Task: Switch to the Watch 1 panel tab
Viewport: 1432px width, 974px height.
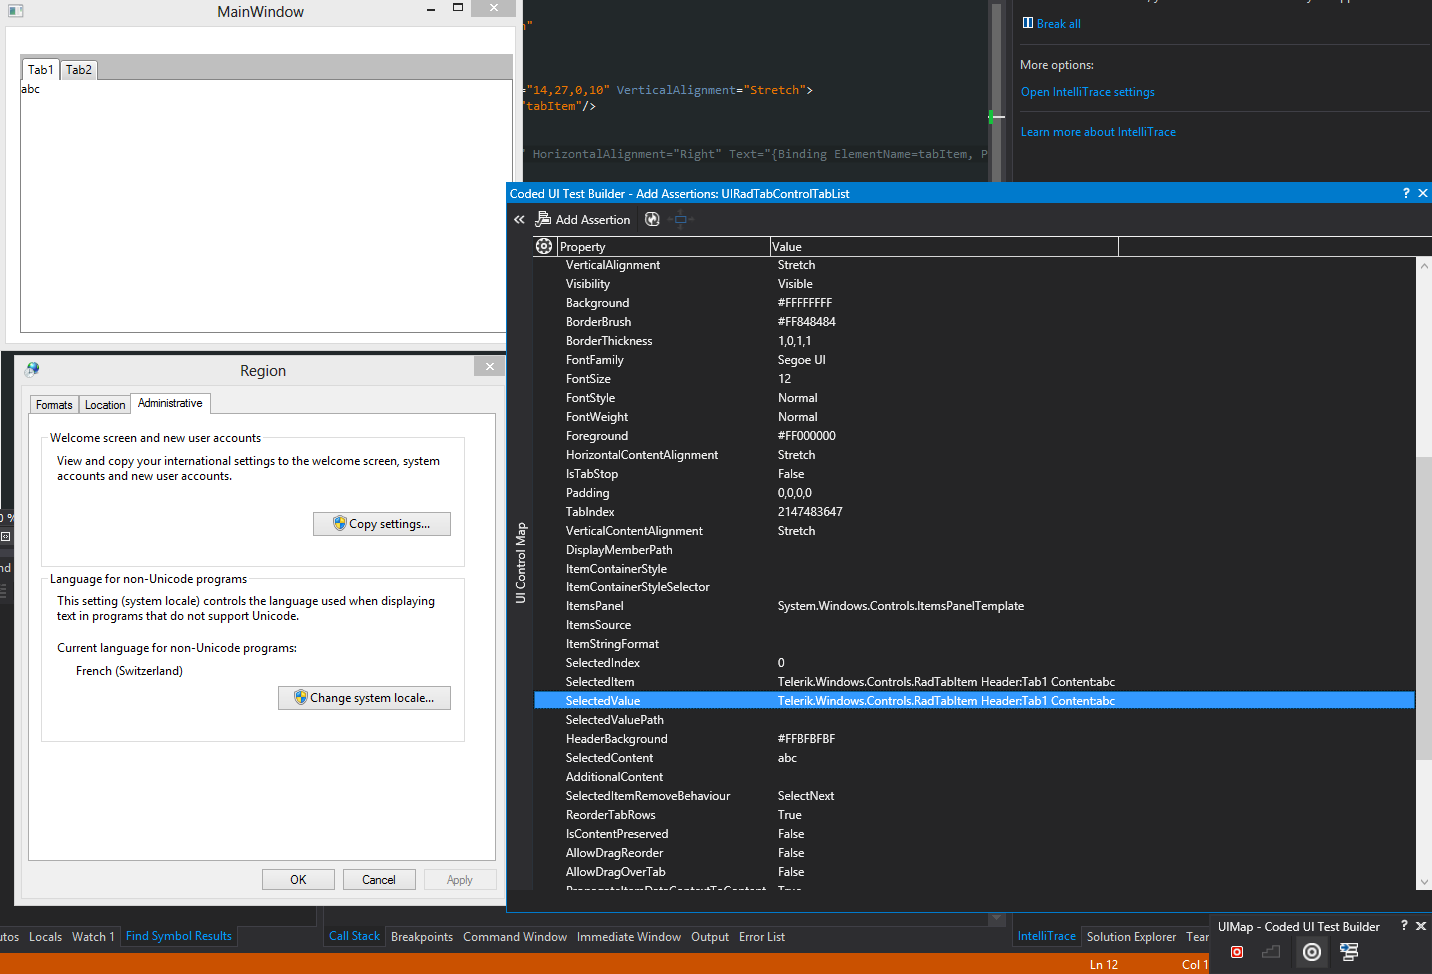Action: [x=93, y=936]
